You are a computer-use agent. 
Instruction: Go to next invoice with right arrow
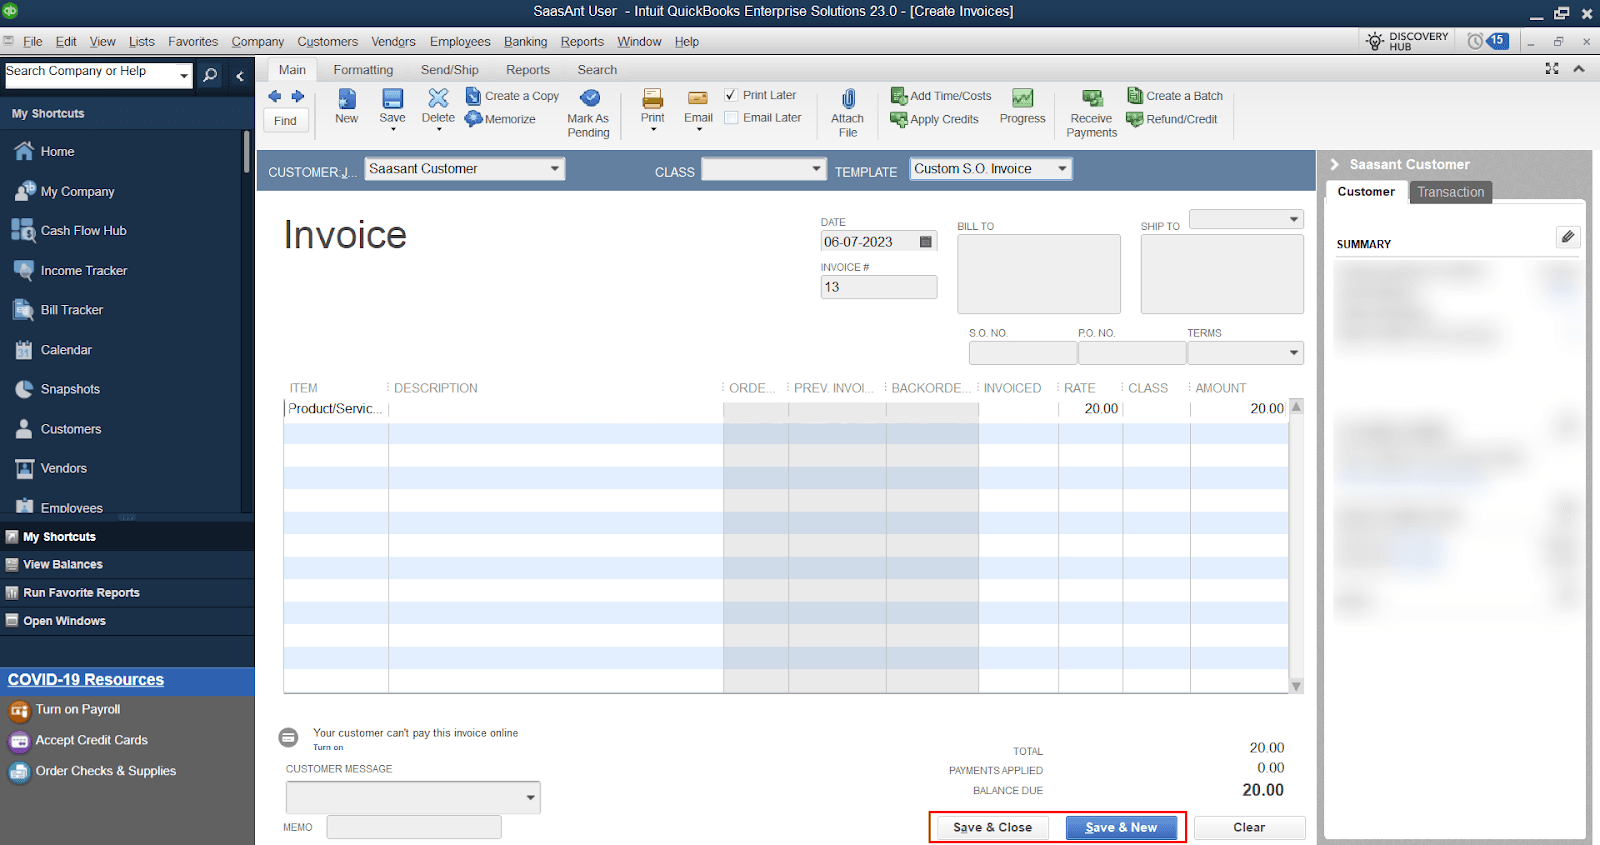point(298,96)
